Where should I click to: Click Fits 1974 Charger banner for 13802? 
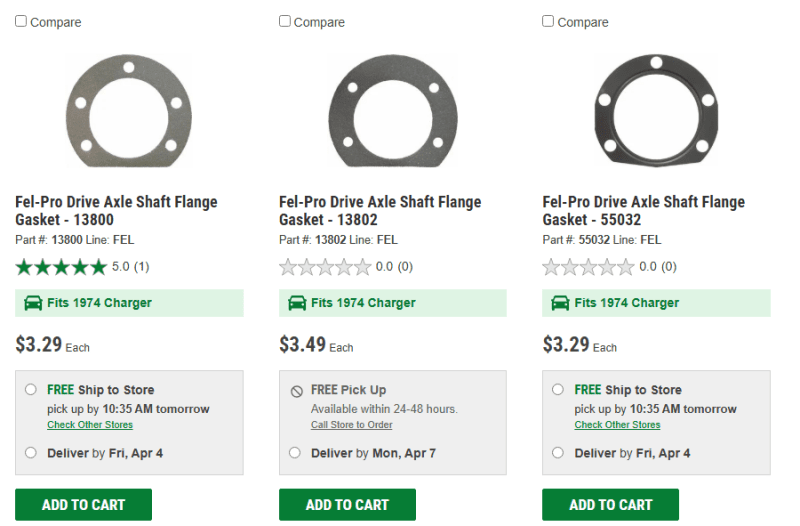[x=393, y=303]
